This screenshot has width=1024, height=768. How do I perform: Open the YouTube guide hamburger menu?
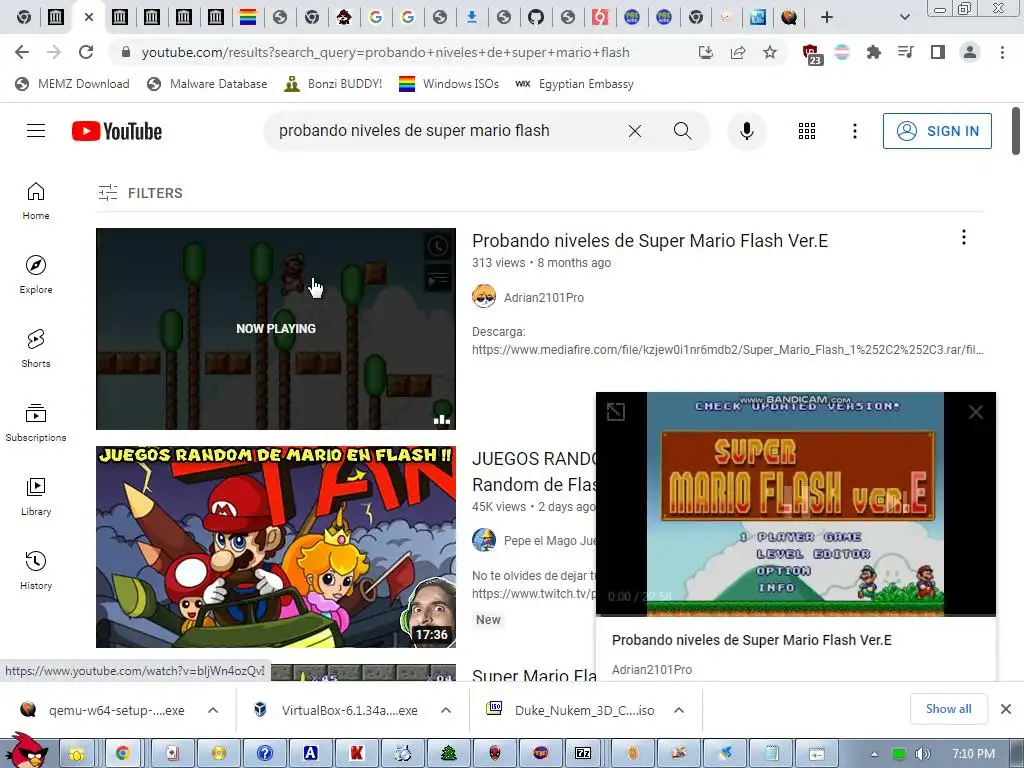point(36,131)
